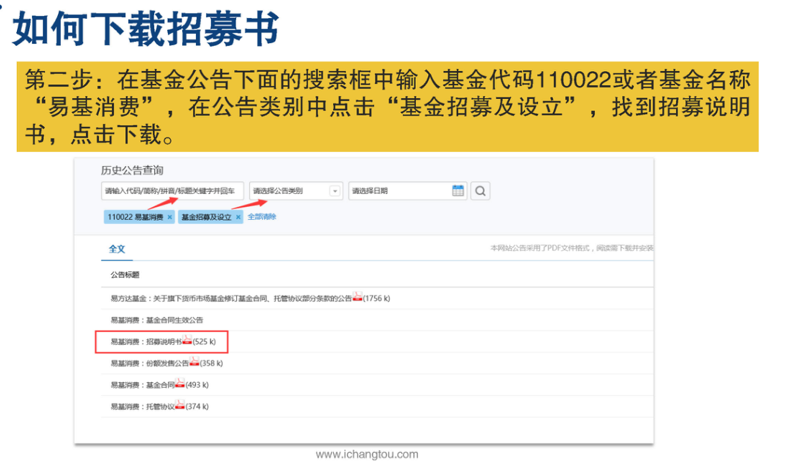The height and width of the screenshot is (461, 792).
Task: Remove the 基金招募及设立 filter tag
Action: [238, 217]
